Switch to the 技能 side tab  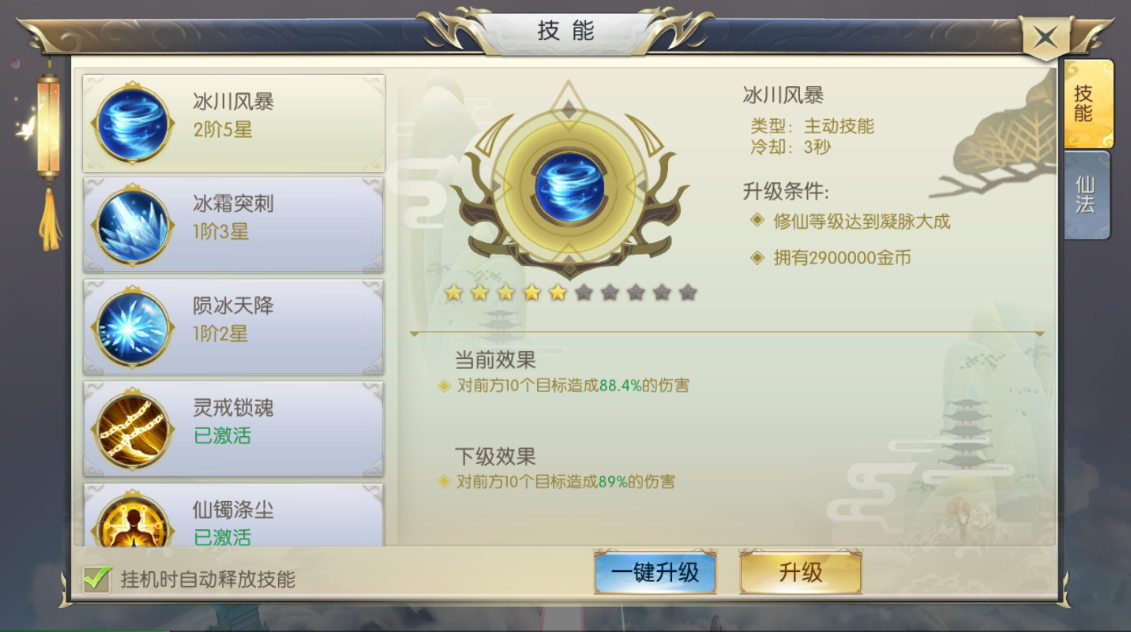pos(1088,104)
